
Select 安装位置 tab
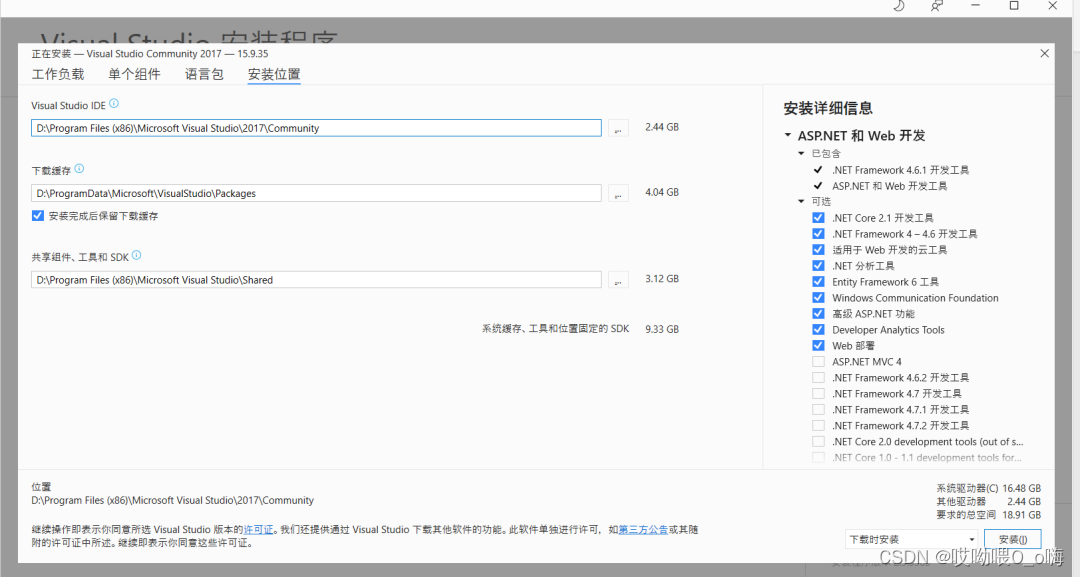click(x=274, y=74)
